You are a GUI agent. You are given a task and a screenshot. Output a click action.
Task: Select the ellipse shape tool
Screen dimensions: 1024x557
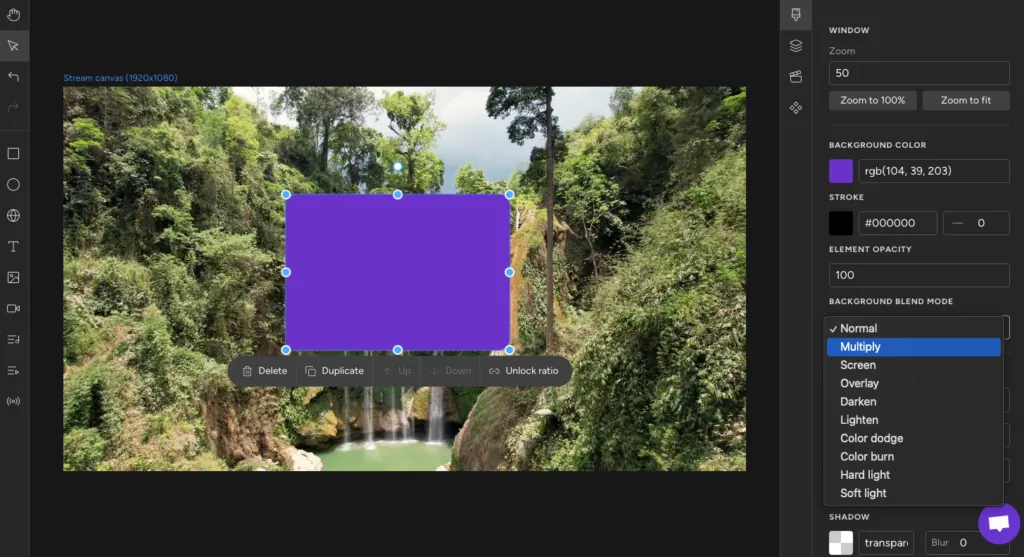pyautogui.click(x=13, y=185)
